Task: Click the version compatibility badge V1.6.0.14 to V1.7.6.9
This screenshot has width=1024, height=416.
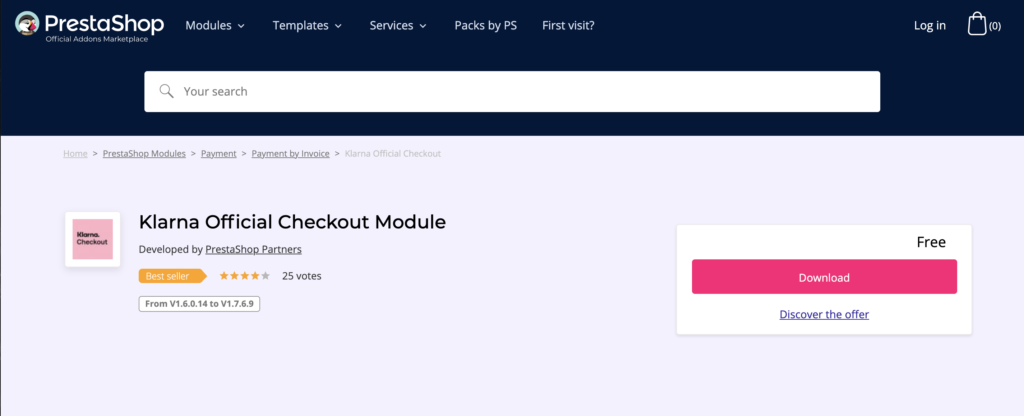Action: [199, 304]
